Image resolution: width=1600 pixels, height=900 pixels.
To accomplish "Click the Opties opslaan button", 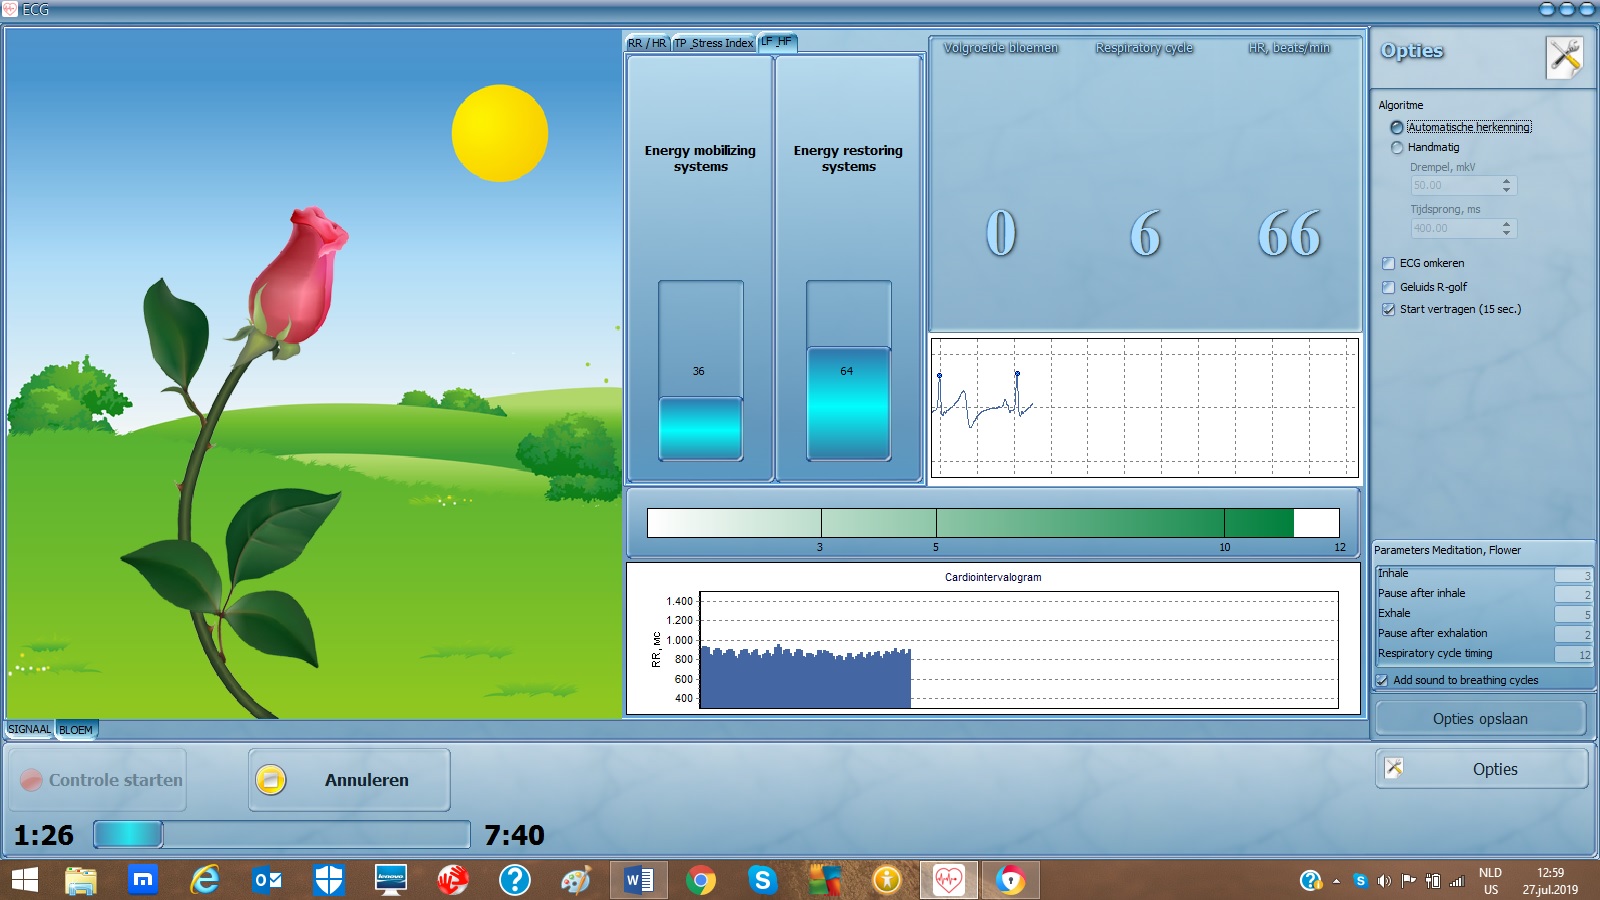I will point(1480,719).
